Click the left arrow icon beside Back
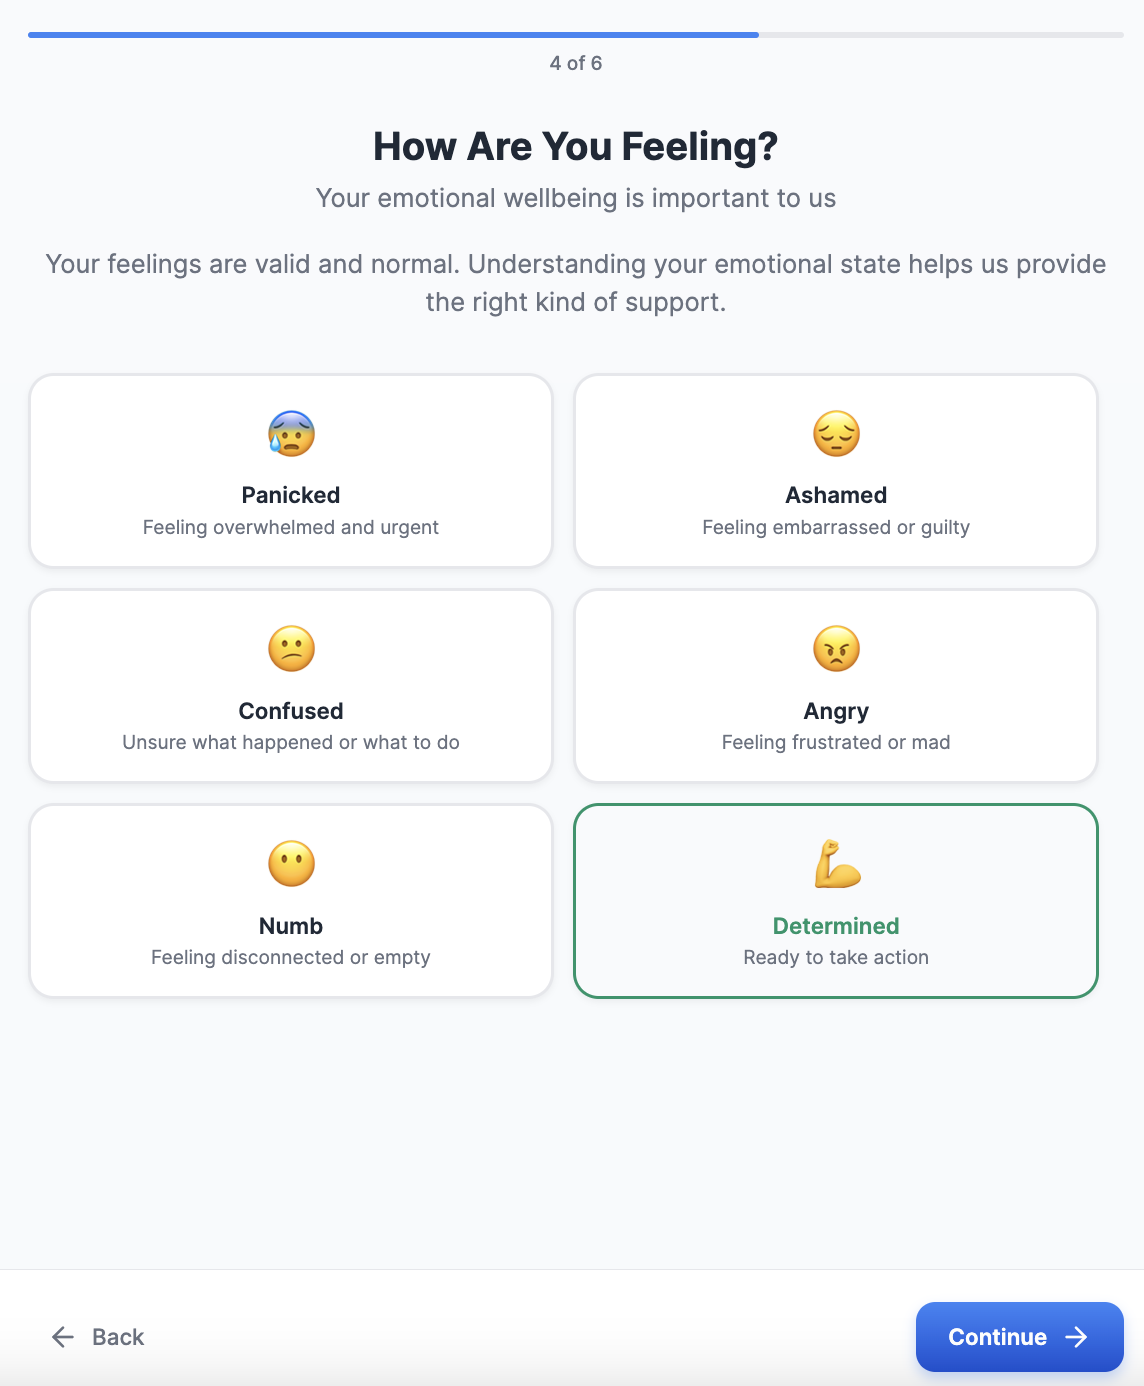The image size is (1144, 1386). pos(63,1337)
